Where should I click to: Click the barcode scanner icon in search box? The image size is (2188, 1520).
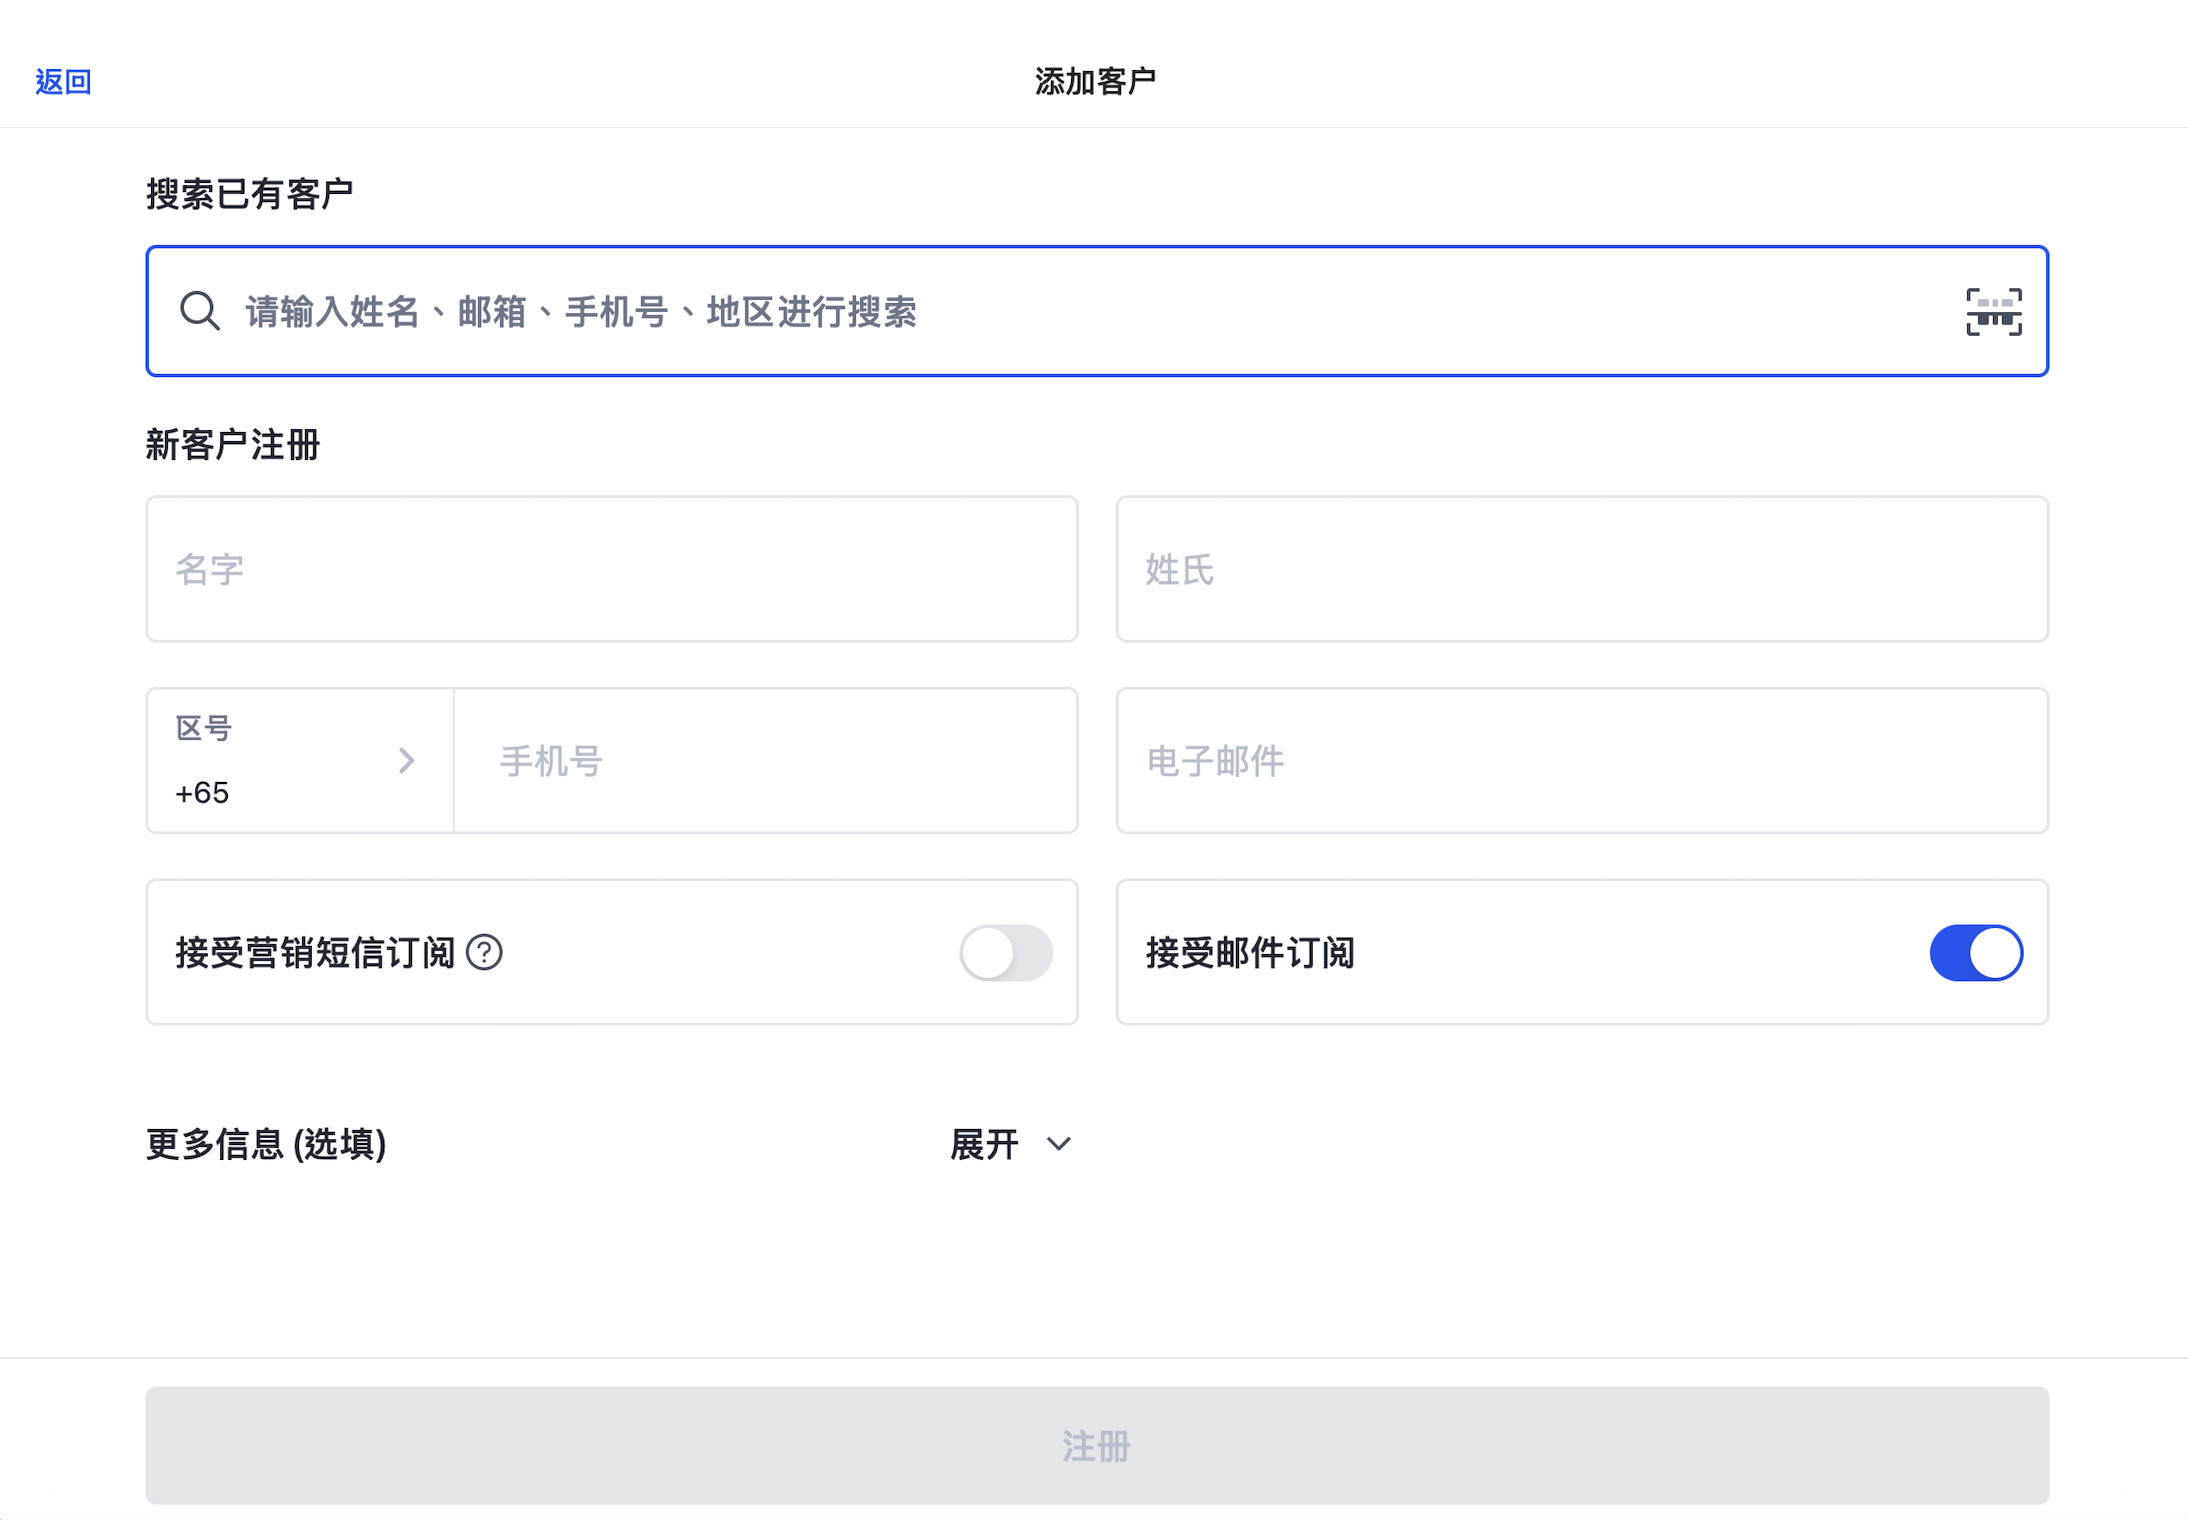click(1993, 312)
